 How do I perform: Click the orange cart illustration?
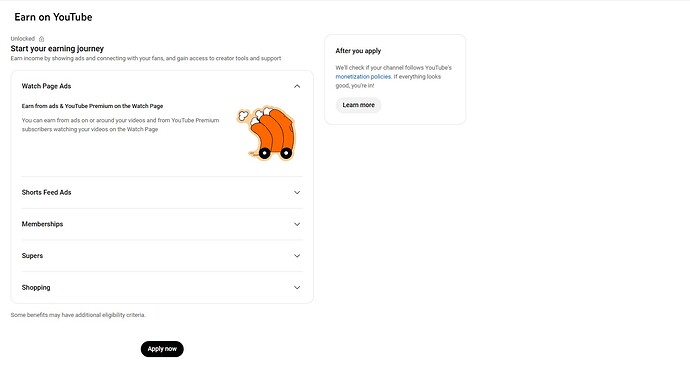267,133
